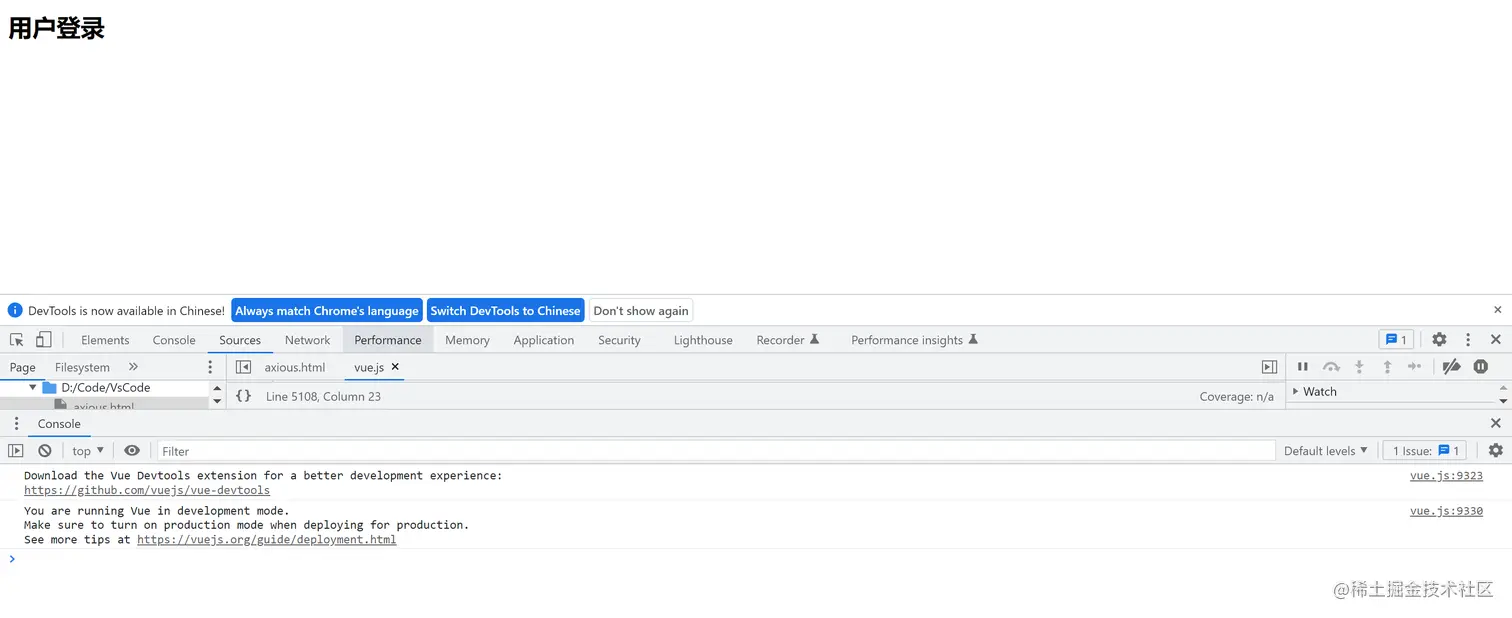Switch to the axious.html editor tab
Viewport: 1512px width, 618px height.
[x=295, y=367]
